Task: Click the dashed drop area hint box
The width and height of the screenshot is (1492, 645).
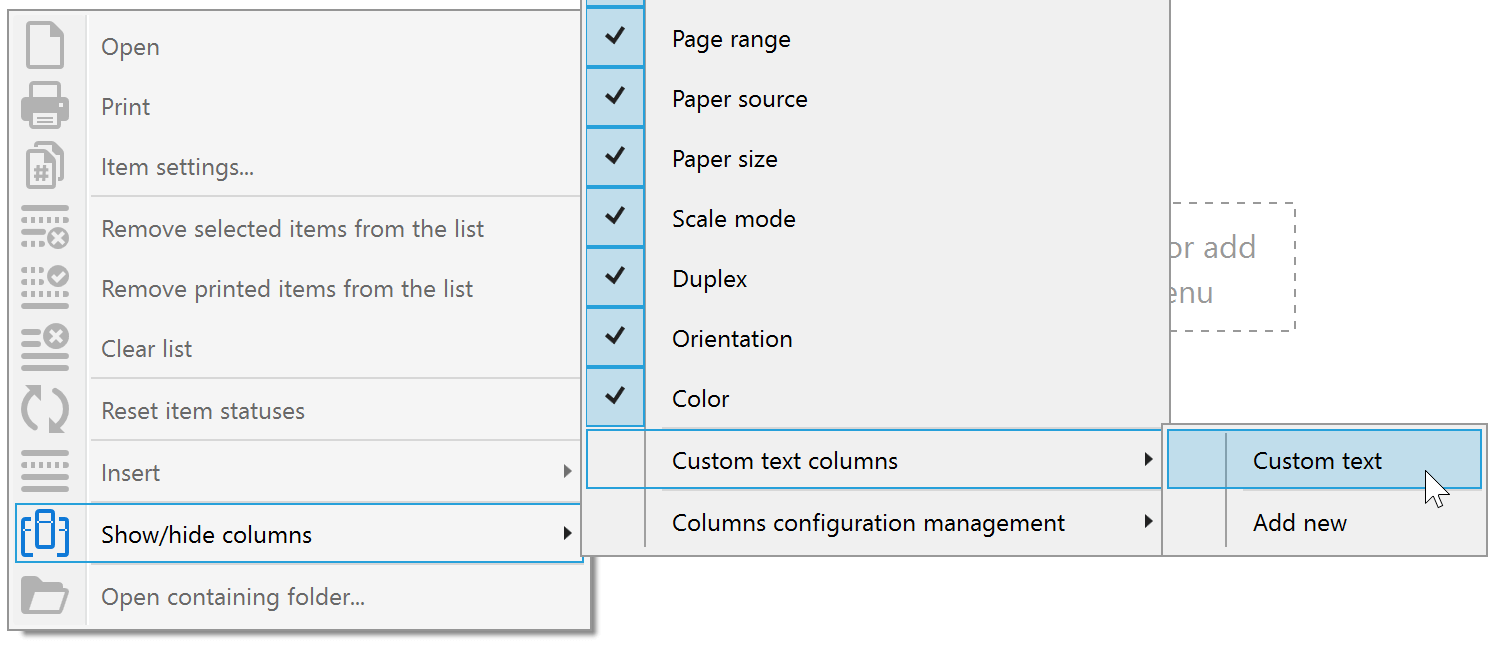Action: [1232, 268]
